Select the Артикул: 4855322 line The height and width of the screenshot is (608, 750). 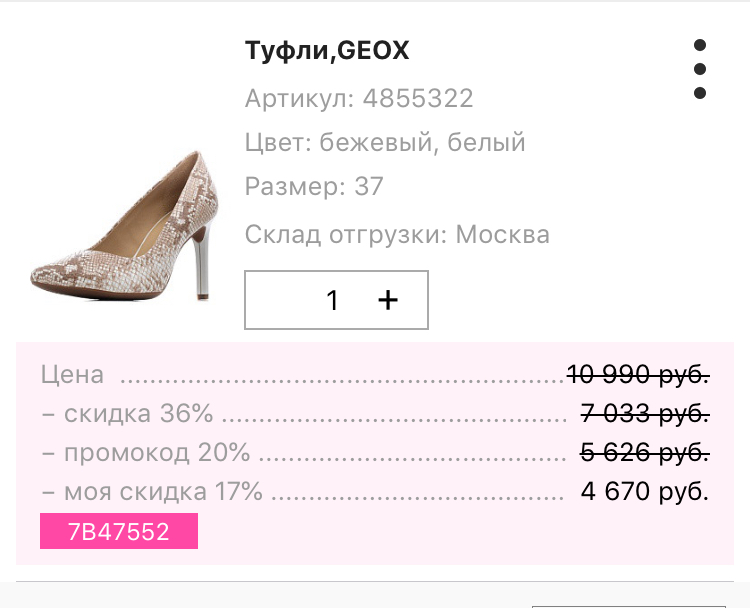[x=359, y=98]
